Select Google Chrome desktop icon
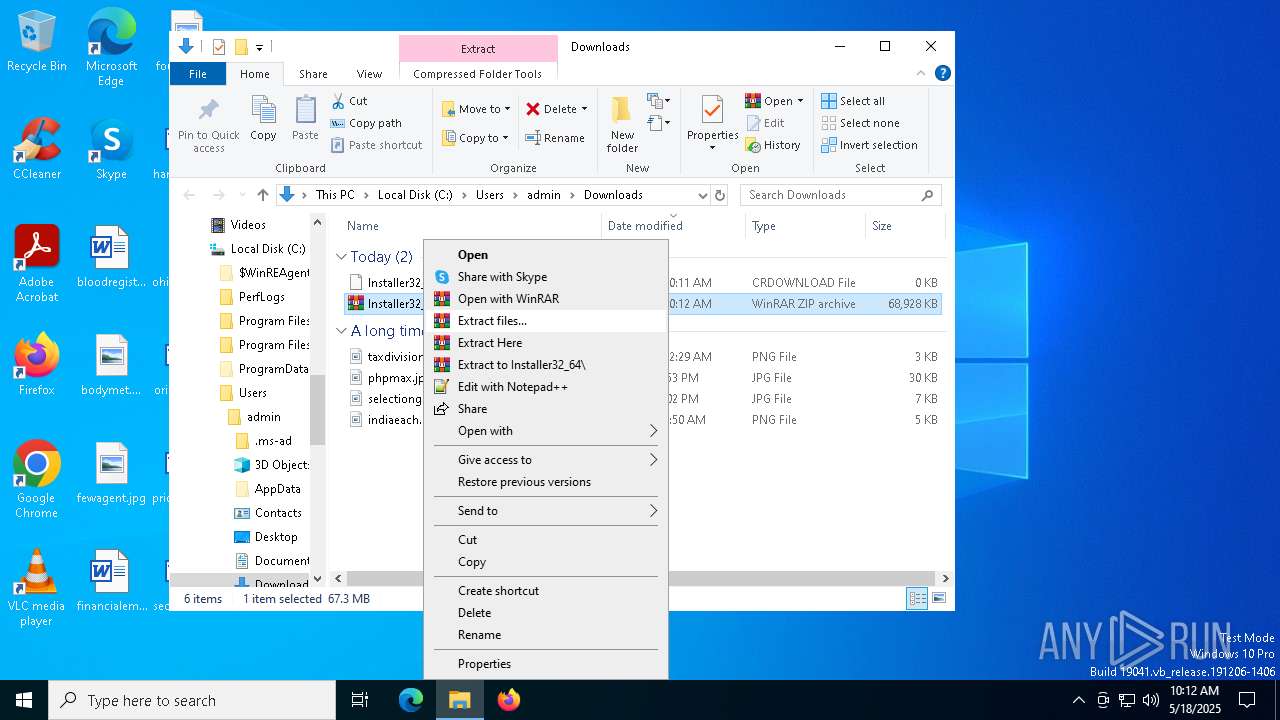This screenshot has width=1280, height=720. (37, 480)
